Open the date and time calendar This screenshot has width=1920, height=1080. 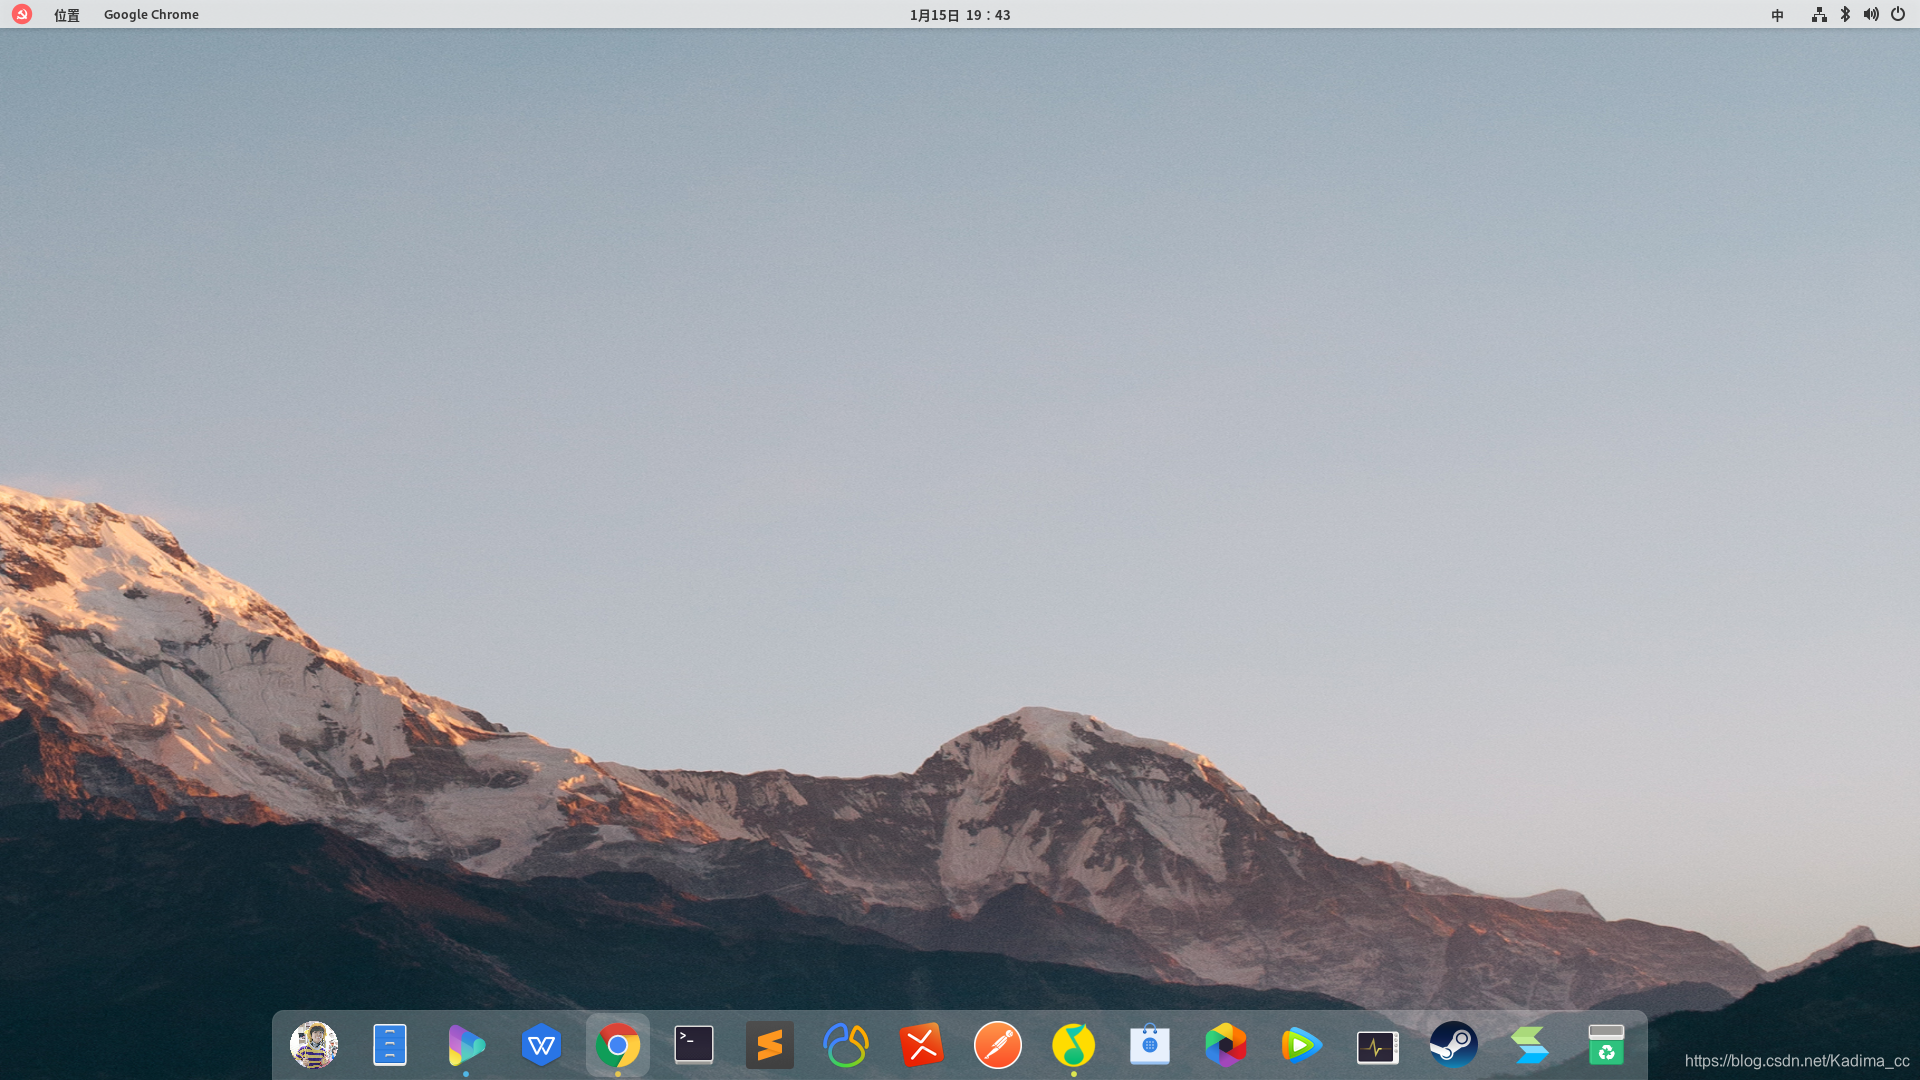click(959, 15)
